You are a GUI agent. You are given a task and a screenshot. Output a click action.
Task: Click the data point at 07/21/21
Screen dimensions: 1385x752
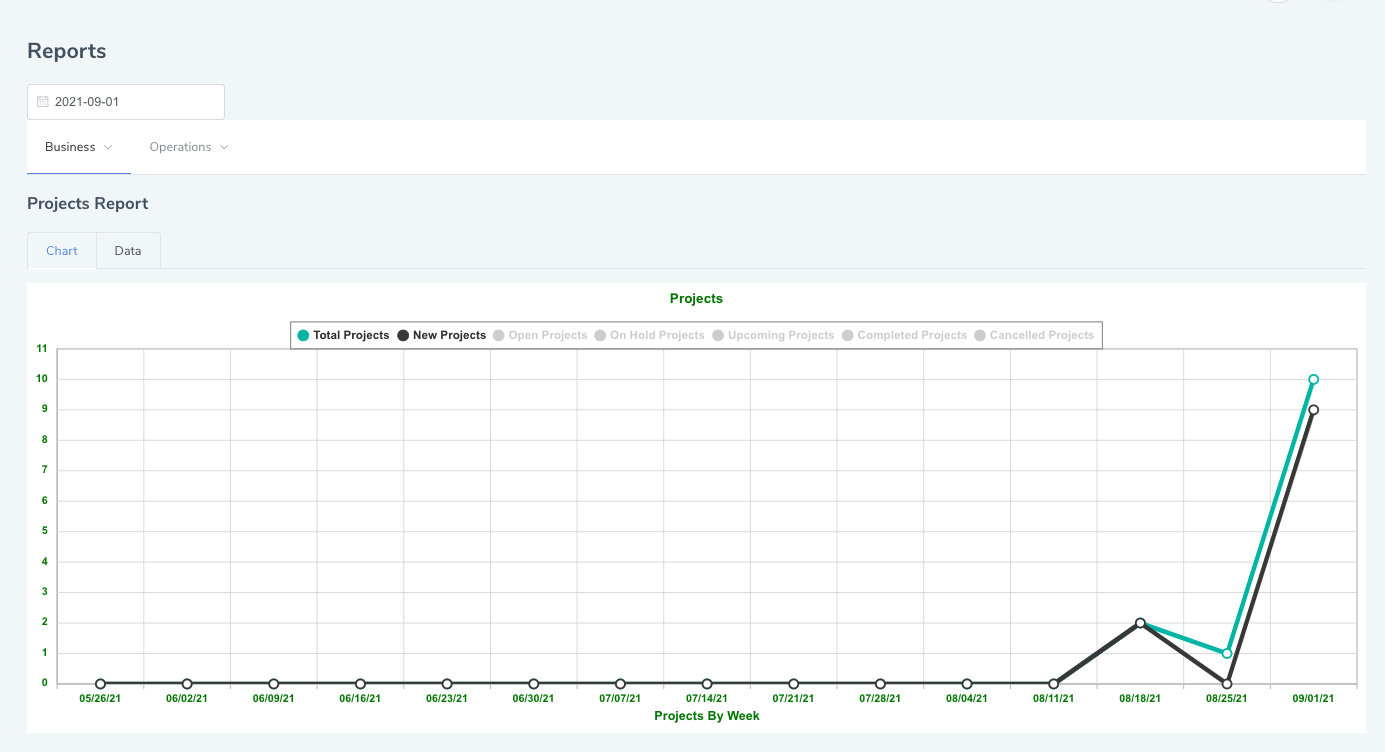pos(793,684)
